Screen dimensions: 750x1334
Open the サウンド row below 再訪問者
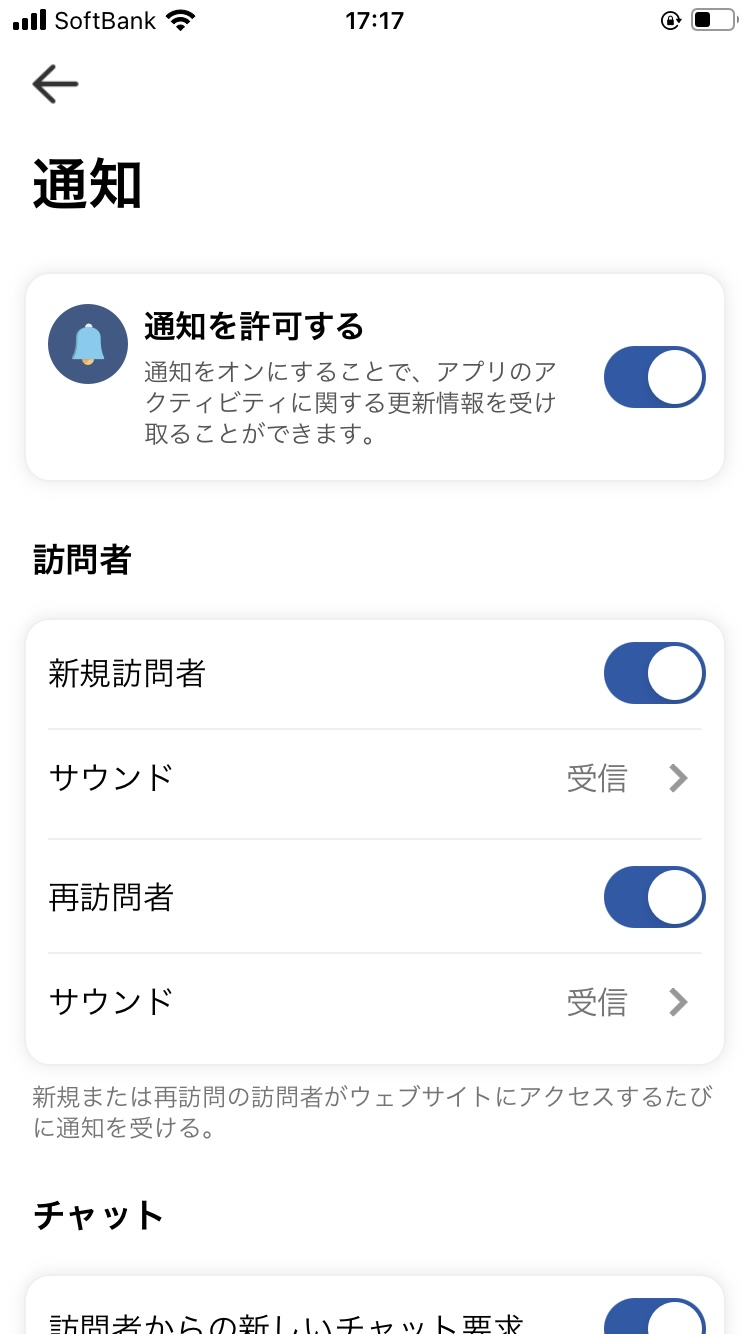tap(111, 1001)
